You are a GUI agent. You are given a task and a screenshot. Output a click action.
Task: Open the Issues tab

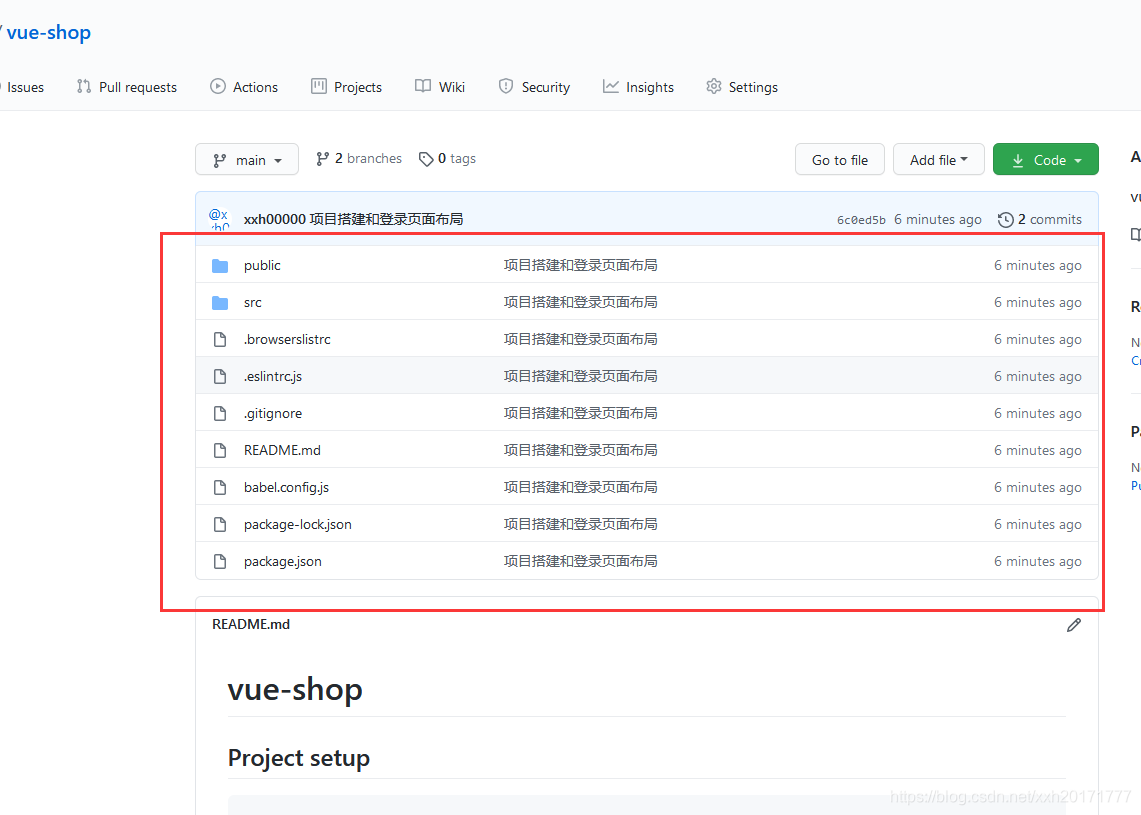coord(25,87)
